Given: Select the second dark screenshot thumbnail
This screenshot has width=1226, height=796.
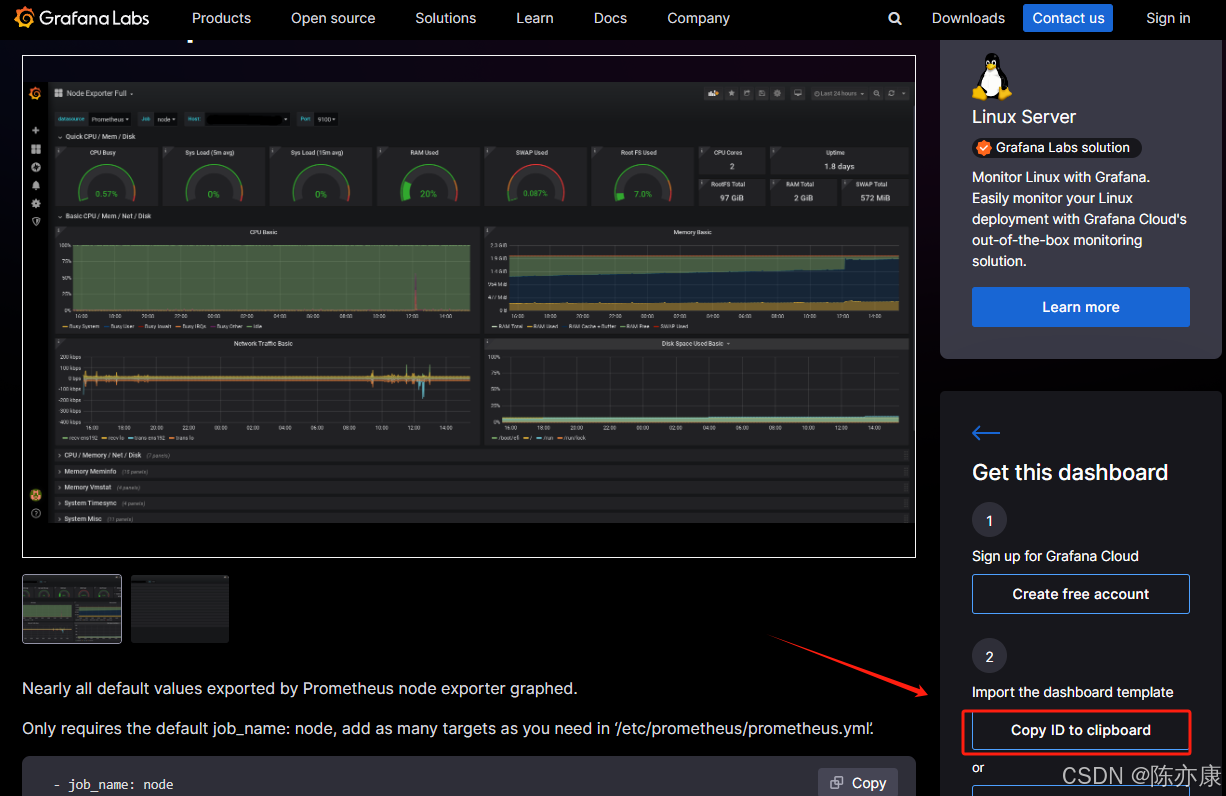Looking at the screenshot, I should pos(180,609).
